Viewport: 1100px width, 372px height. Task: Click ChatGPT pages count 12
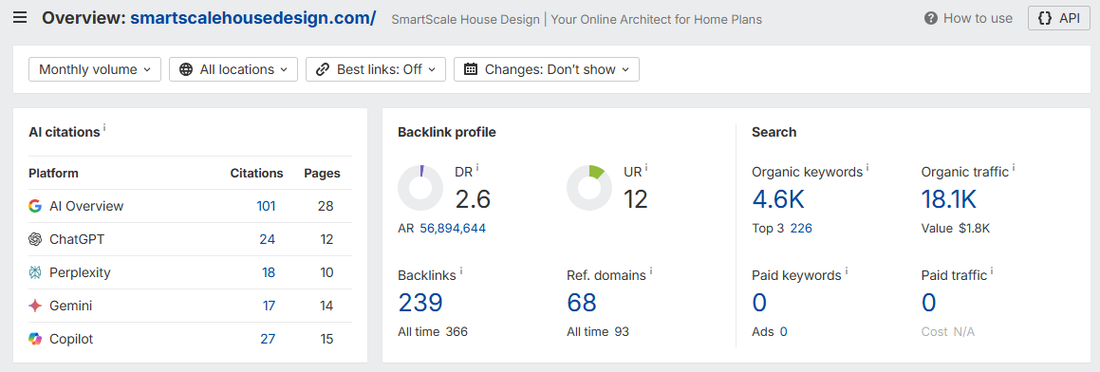327,239
